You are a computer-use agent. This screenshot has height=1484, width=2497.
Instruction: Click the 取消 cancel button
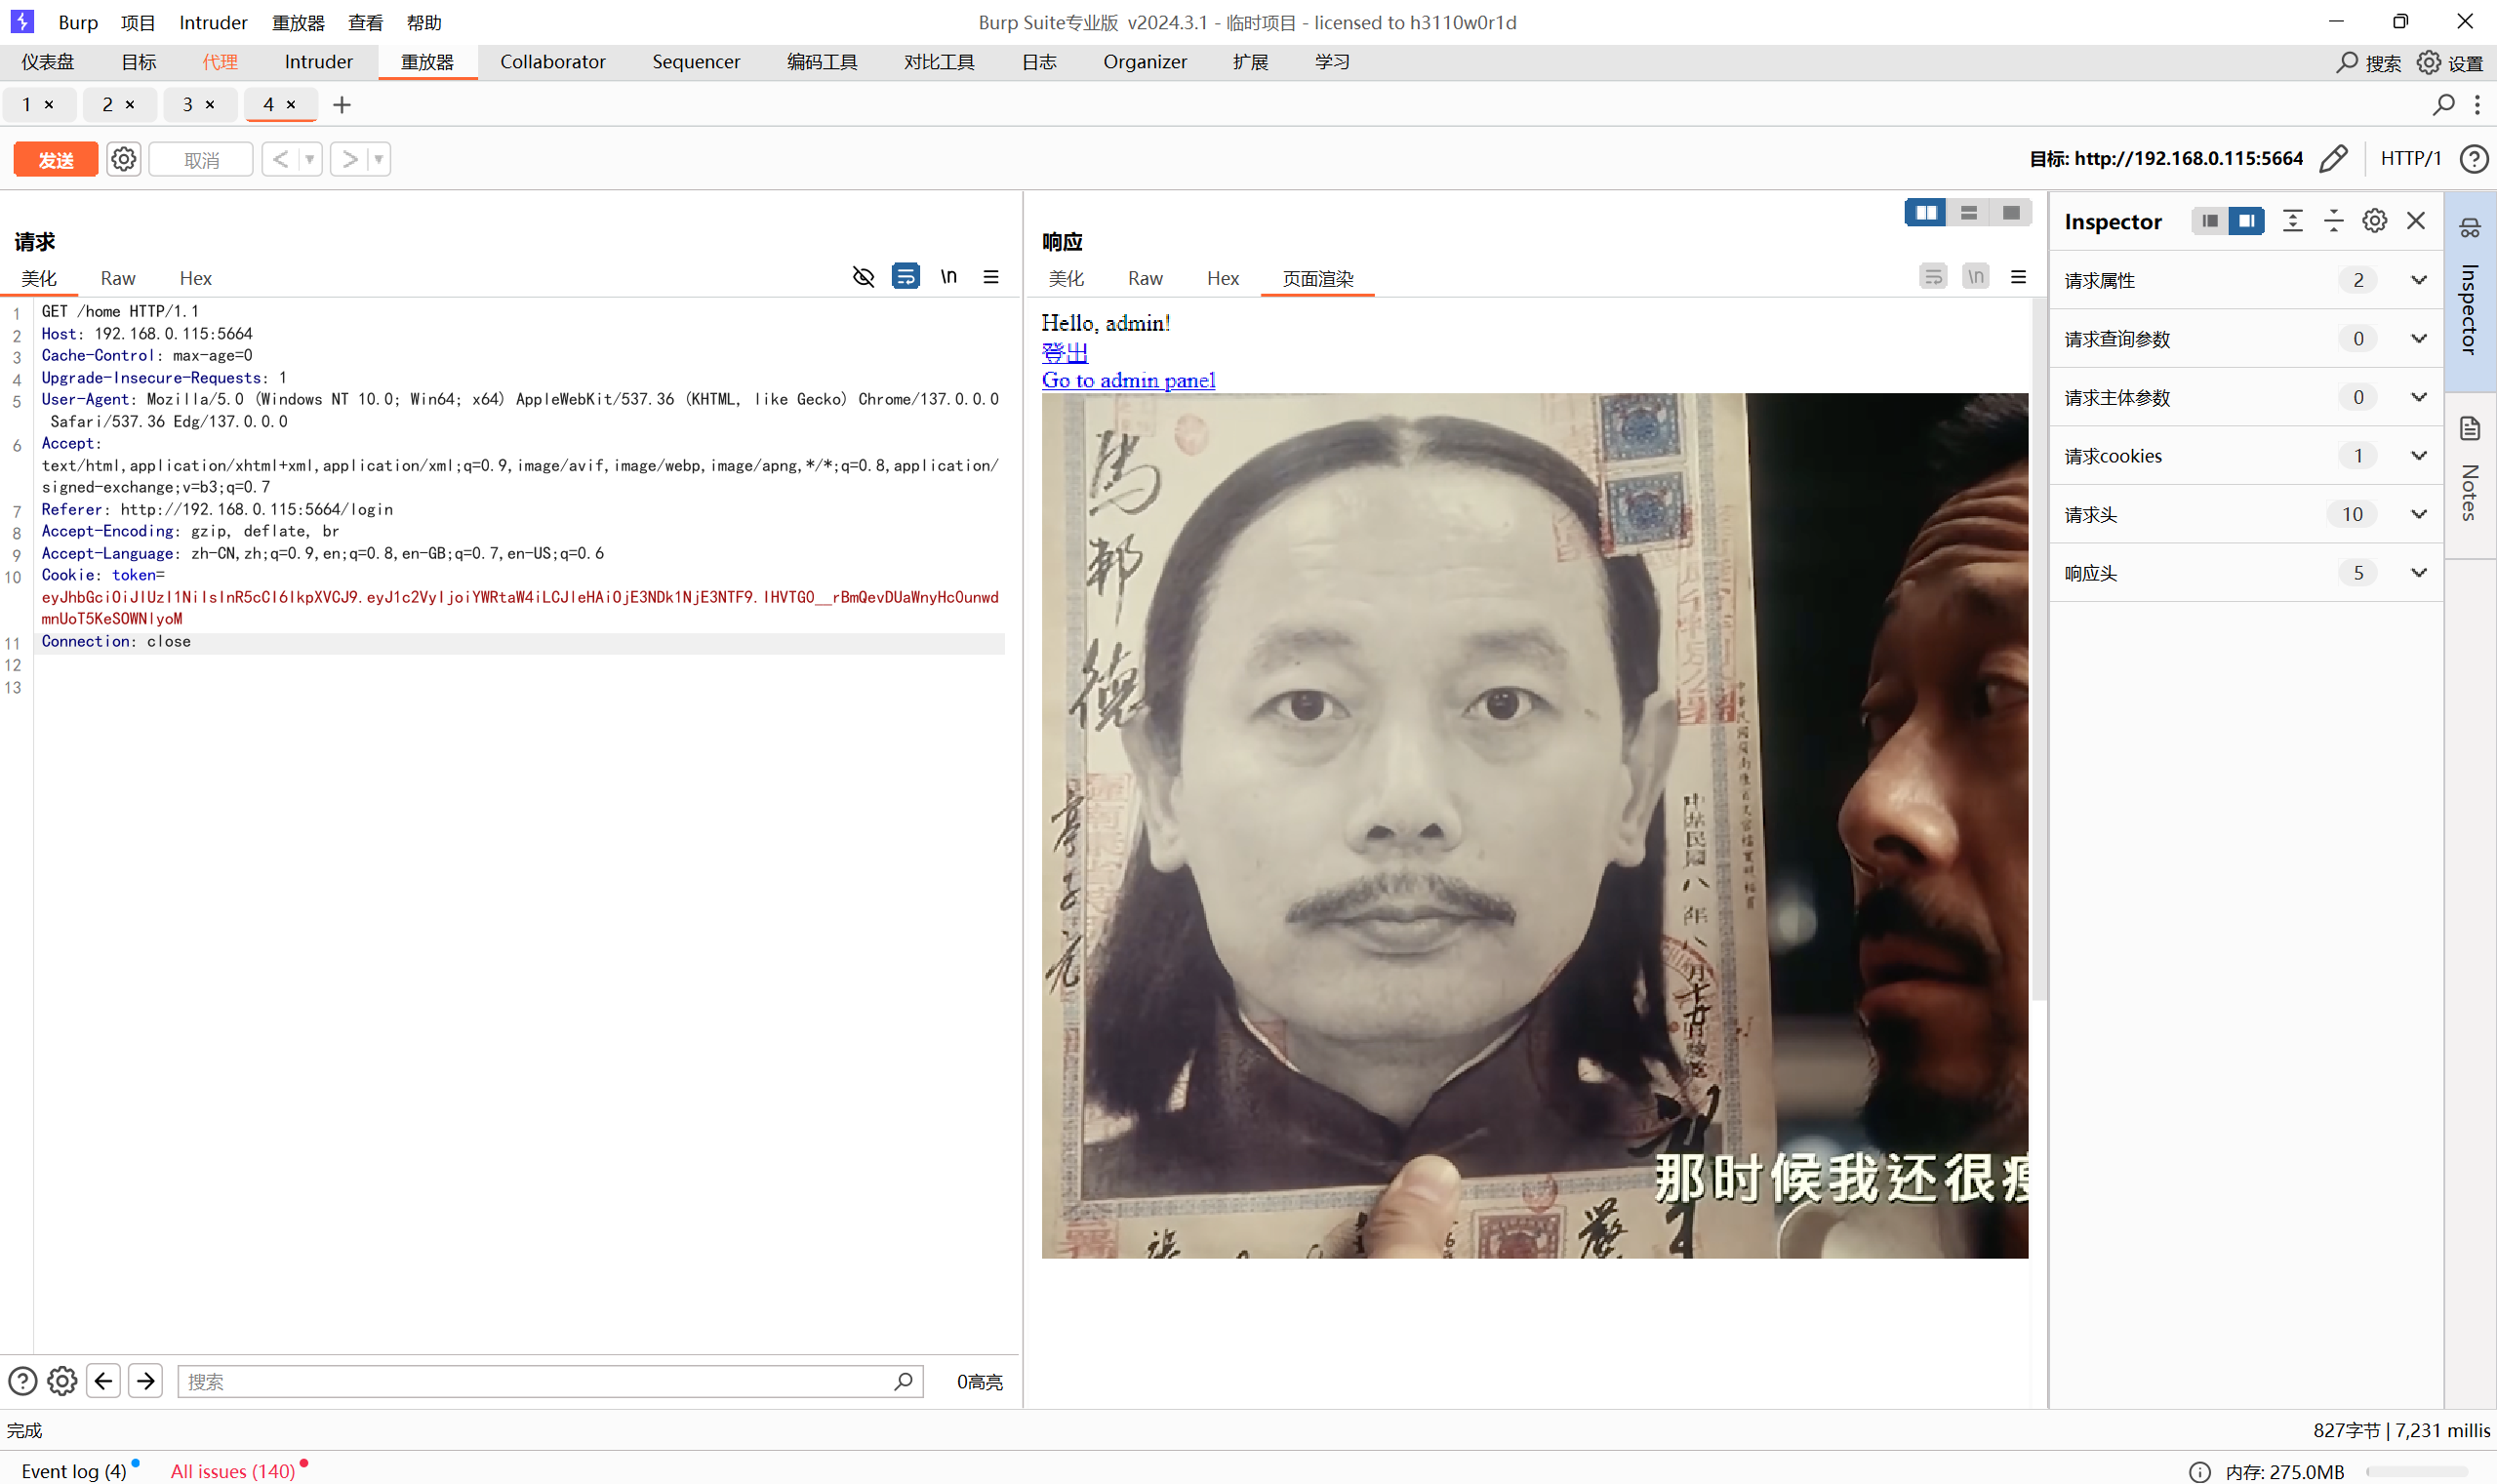click(x=201, y=160)
